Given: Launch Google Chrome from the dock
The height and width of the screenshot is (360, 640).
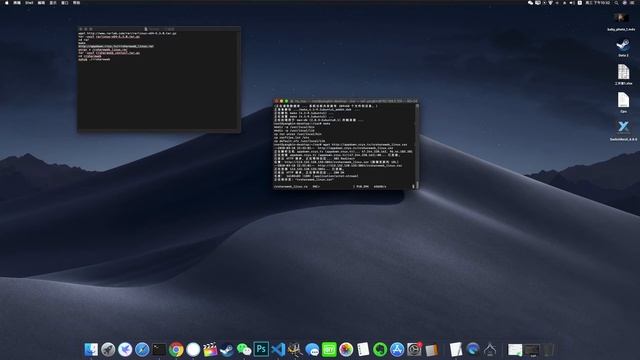Looking at the screenshot, I should point(176,349).
